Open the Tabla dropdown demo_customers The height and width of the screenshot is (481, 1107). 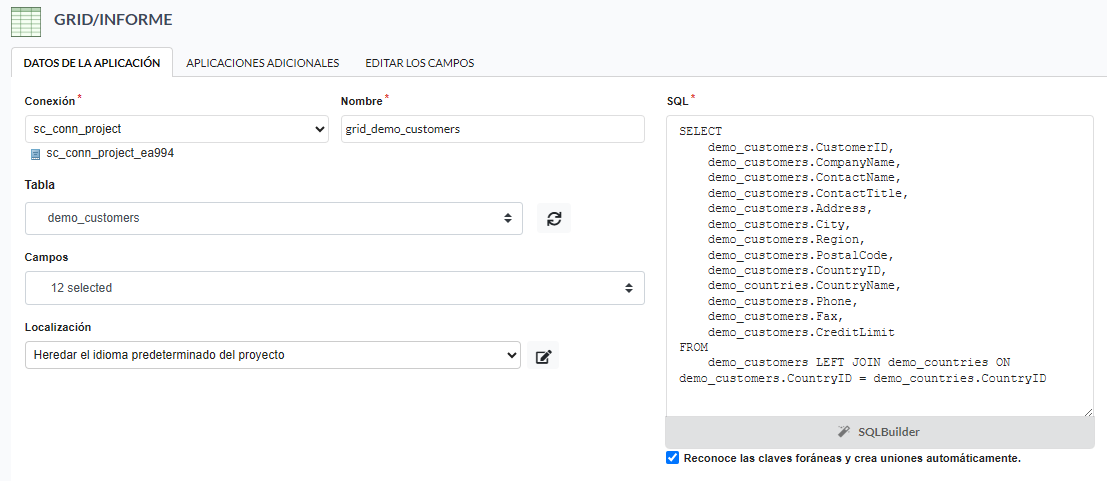[x=274, y=218]
